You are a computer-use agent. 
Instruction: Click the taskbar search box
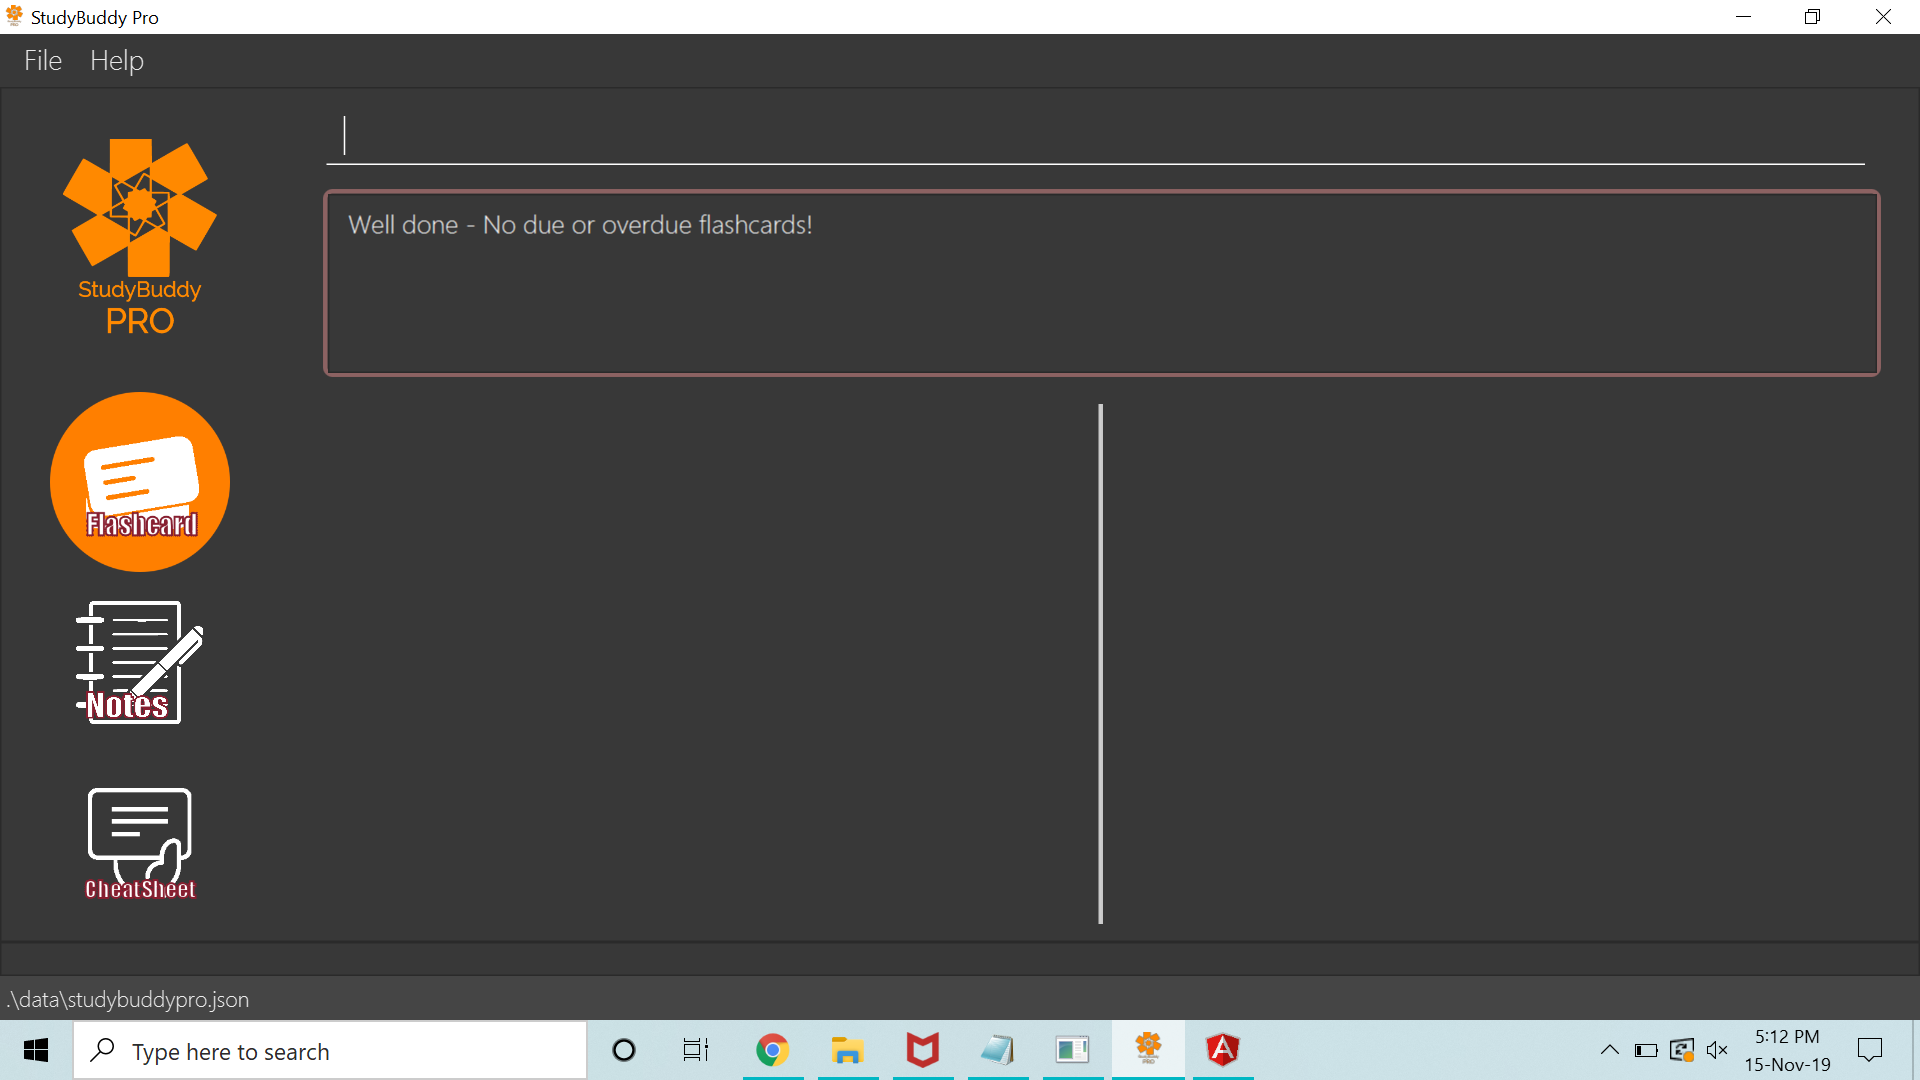(x=330, y=1051)
